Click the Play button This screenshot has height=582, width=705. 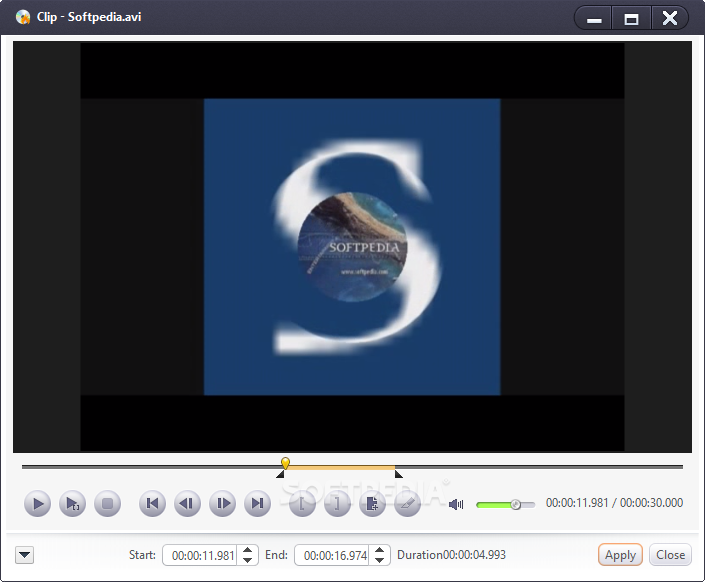click(37, 503)
